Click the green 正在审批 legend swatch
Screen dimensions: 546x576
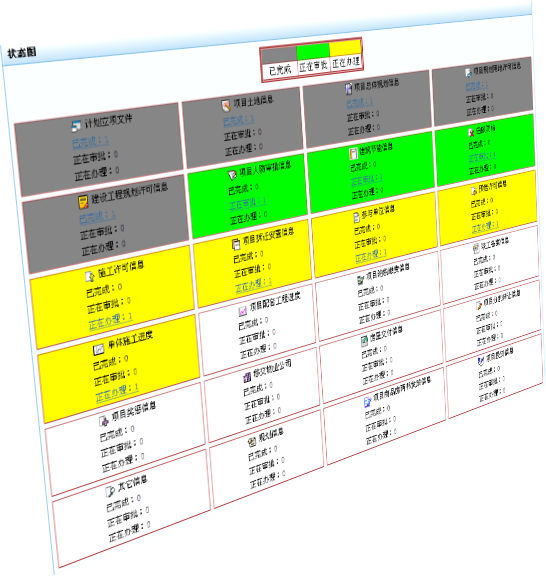313,51
